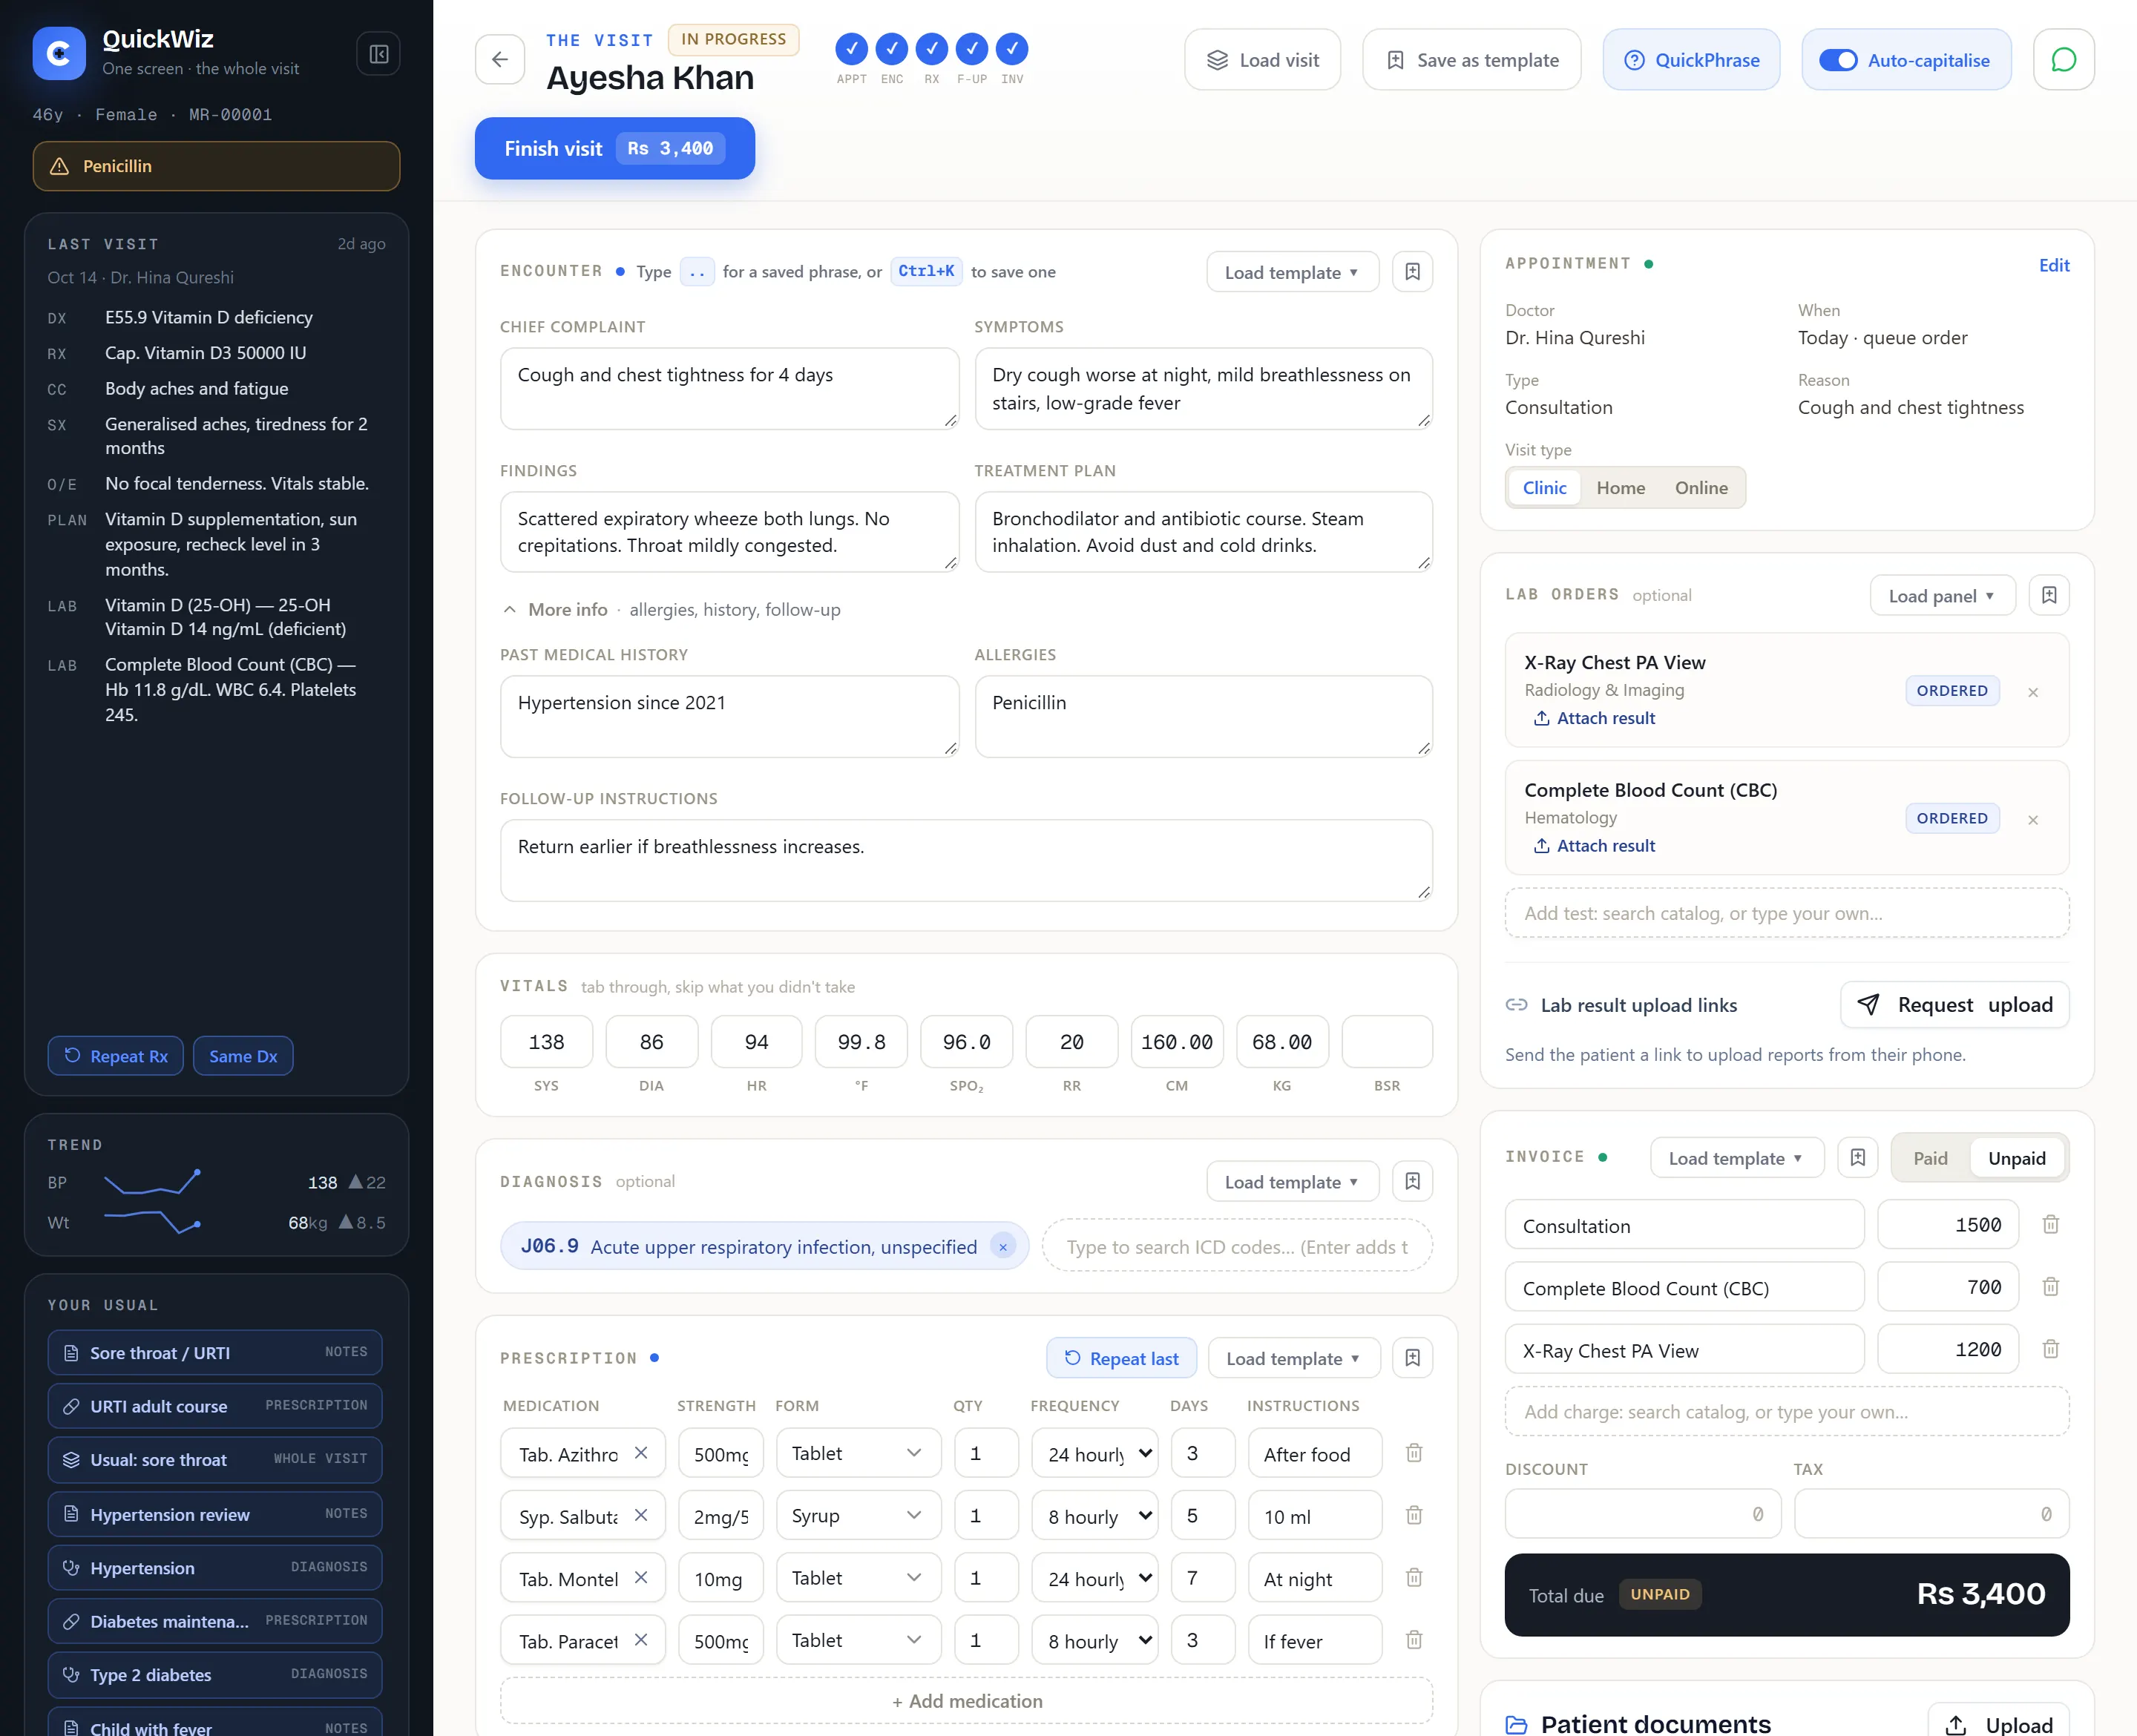Click the Same Dx button

pyautogui.click(x=243, y=1056)
